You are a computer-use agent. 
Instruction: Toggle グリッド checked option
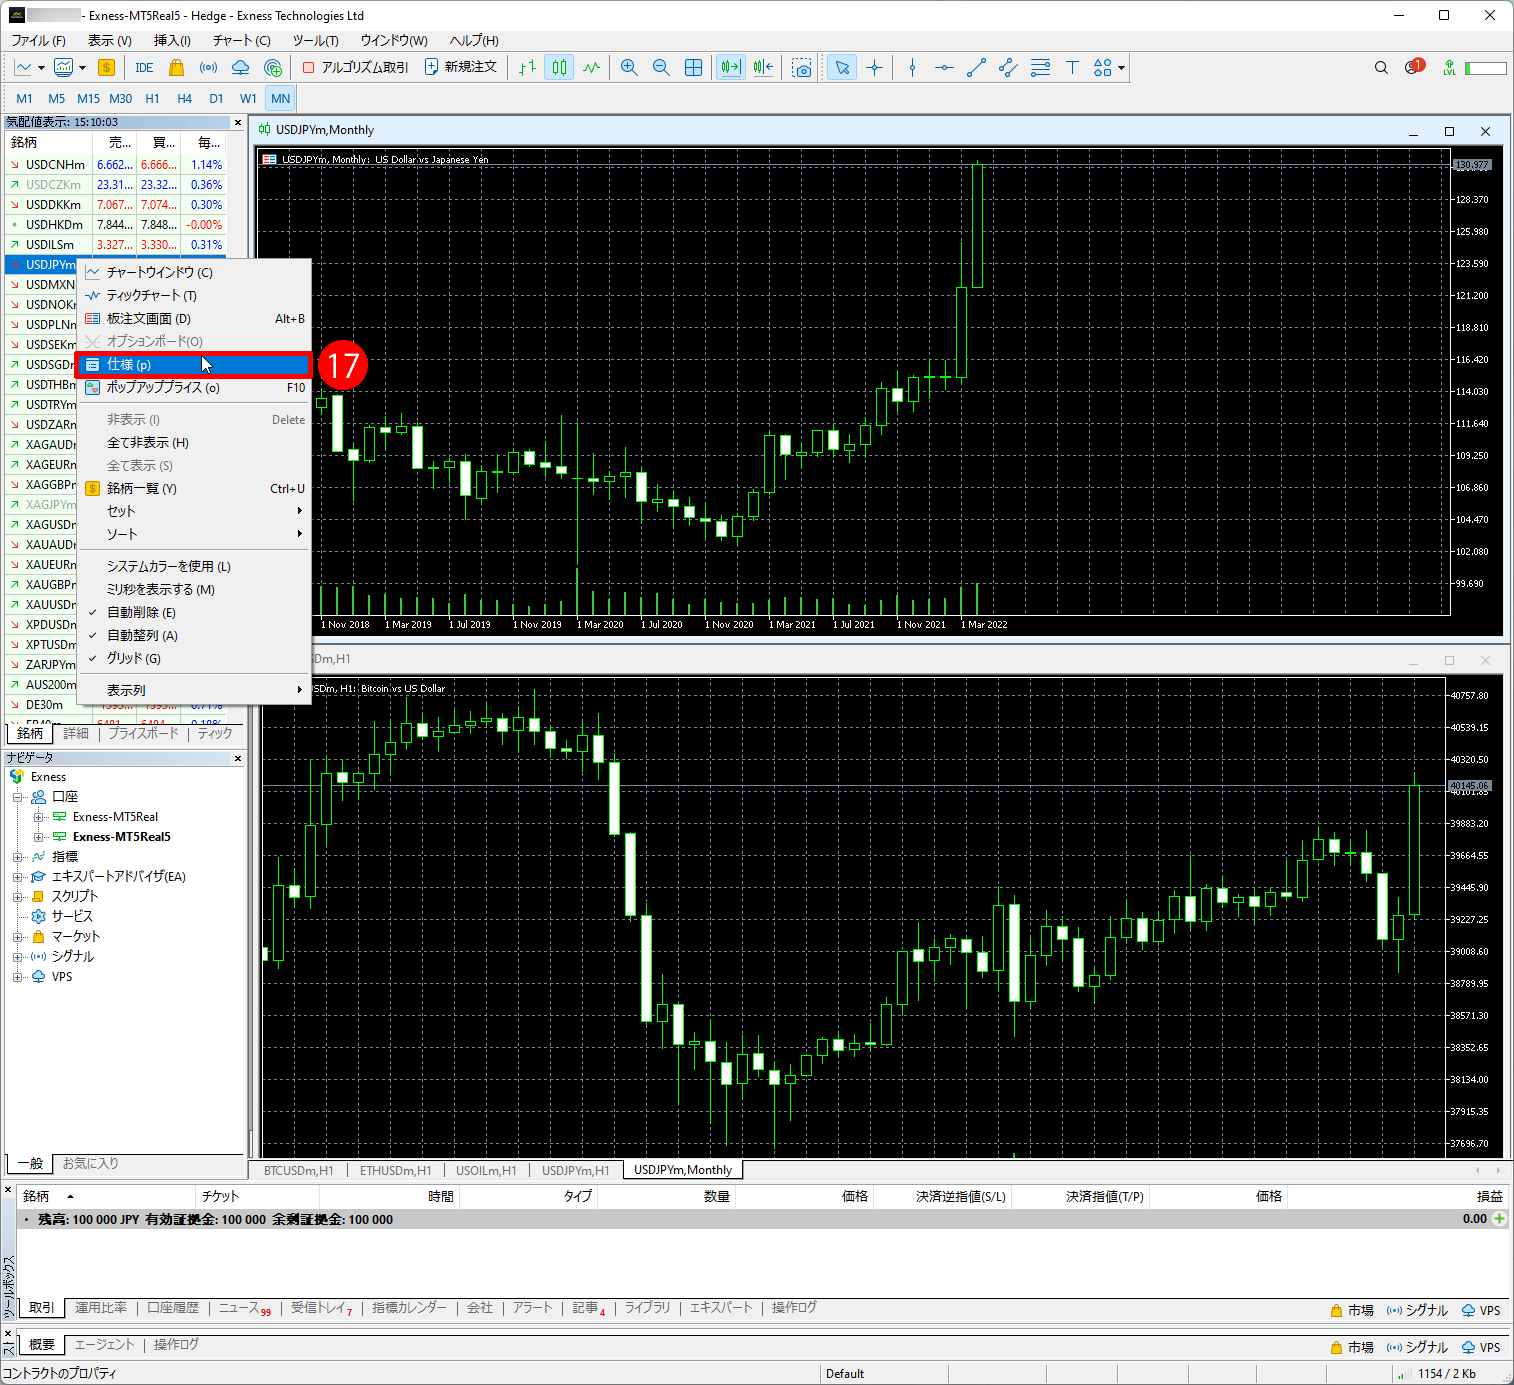[194, 658]
